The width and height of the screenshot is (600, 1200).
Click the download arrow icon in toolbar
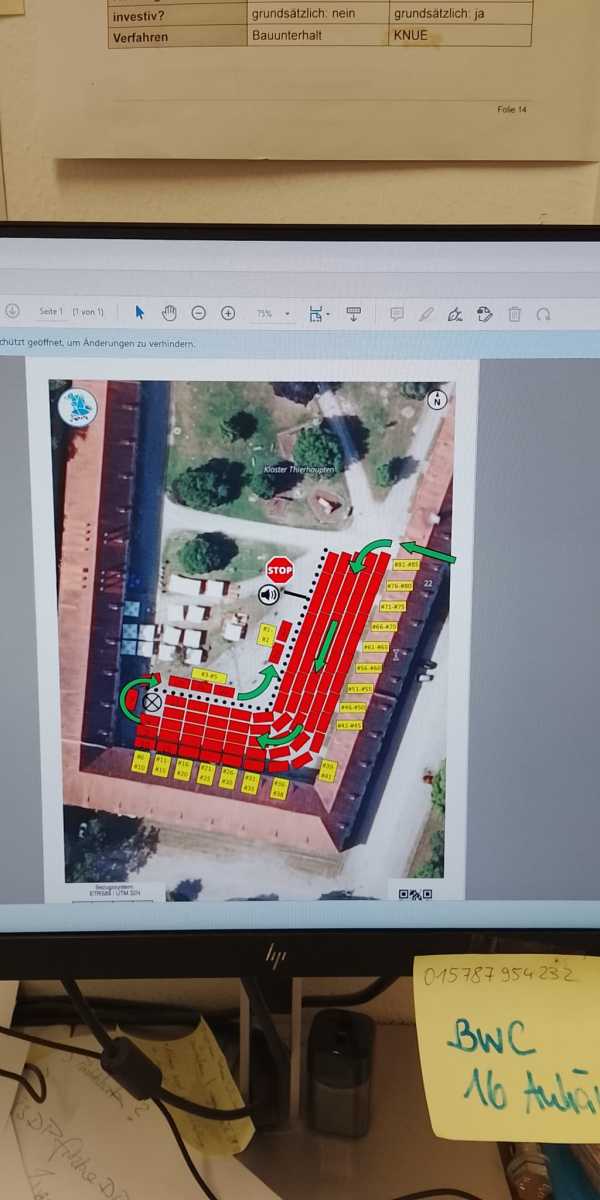(13, 312)
